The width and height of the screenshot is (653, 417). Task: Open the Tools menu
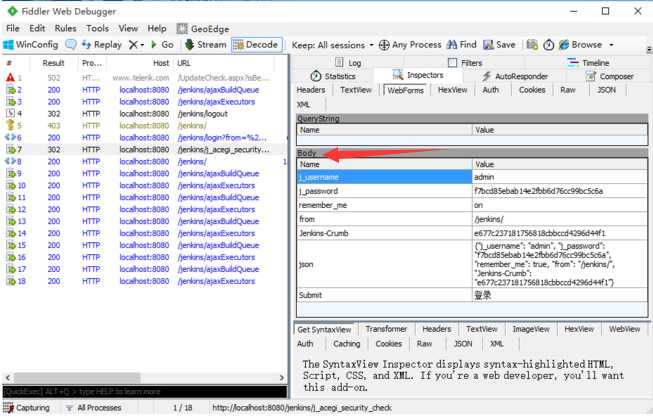(x=97, y=28)
